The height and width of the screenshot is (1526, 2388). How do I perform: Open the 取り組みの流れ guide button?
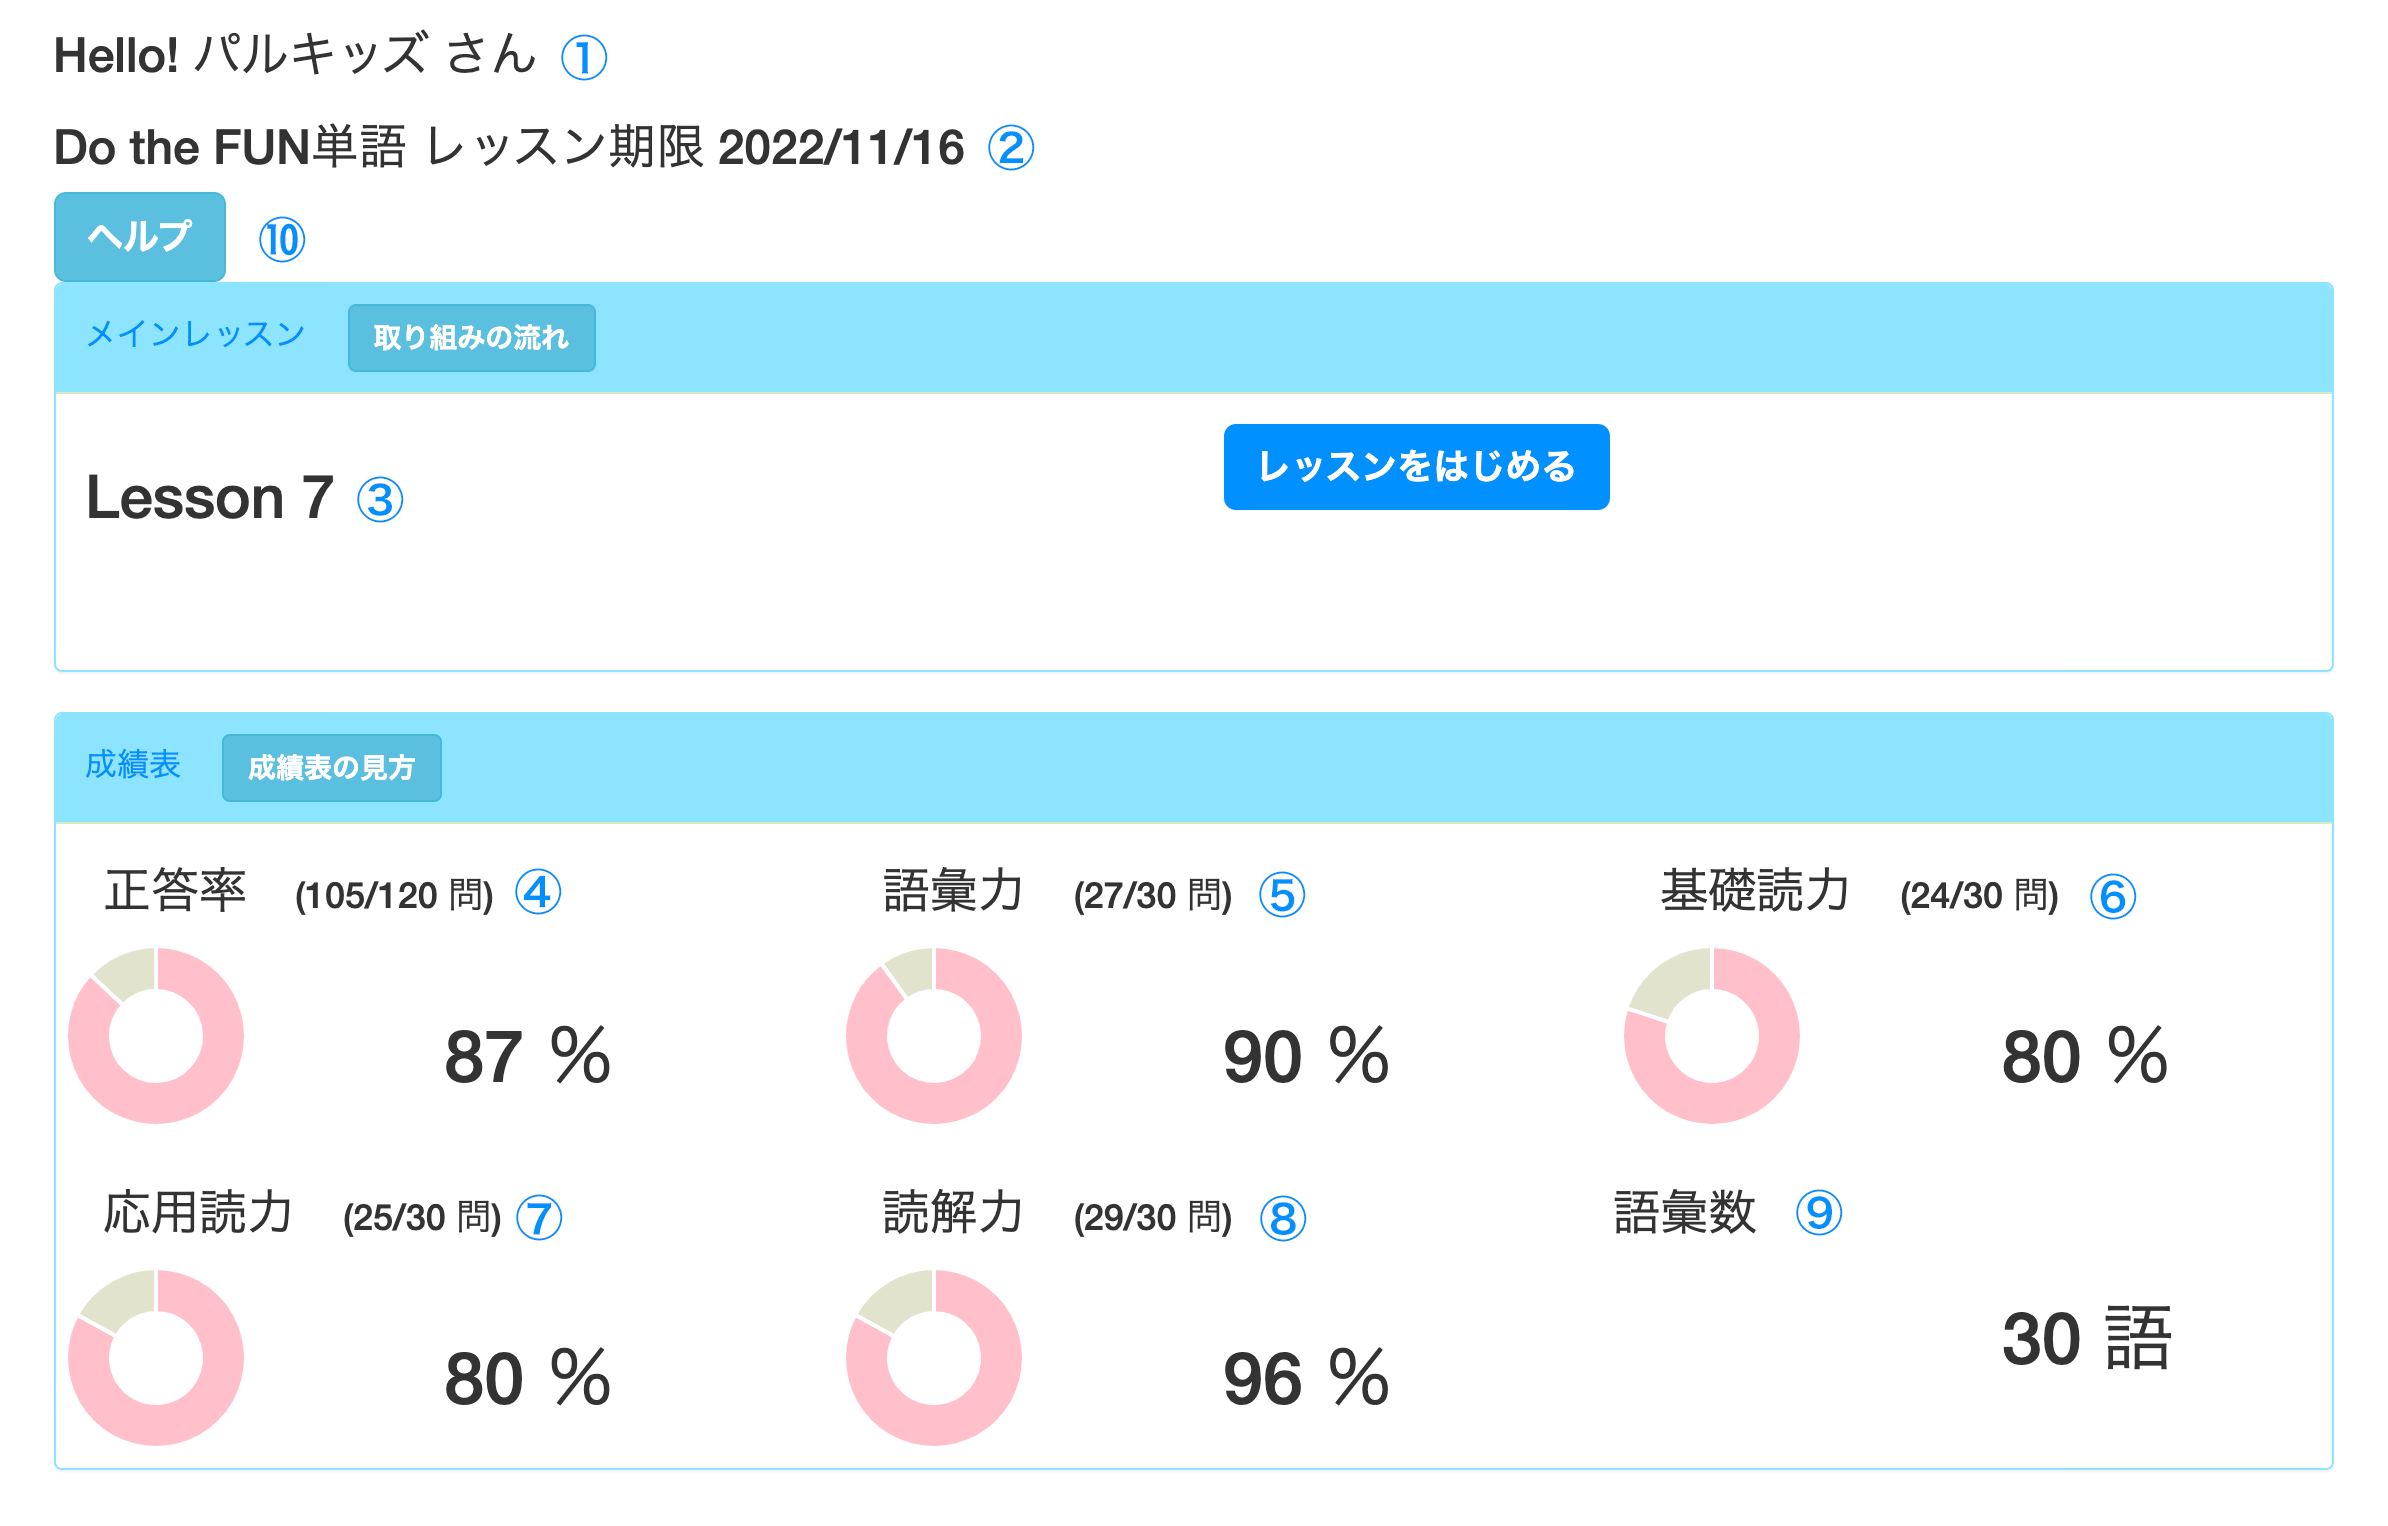click(471, 338)
